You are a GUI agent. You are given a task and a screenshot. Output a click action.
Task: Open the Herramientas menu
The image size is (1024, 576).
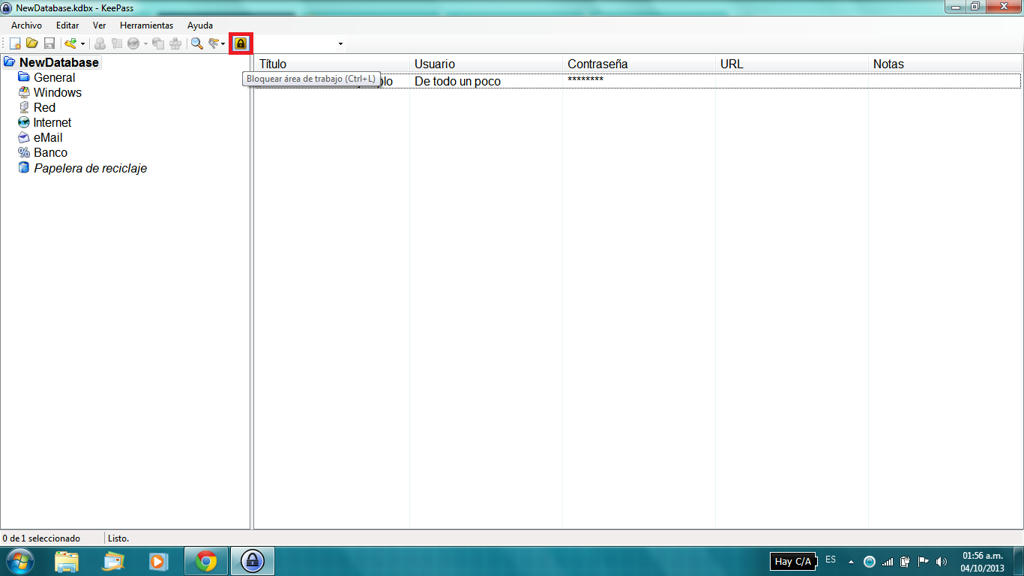coord(146,25)
